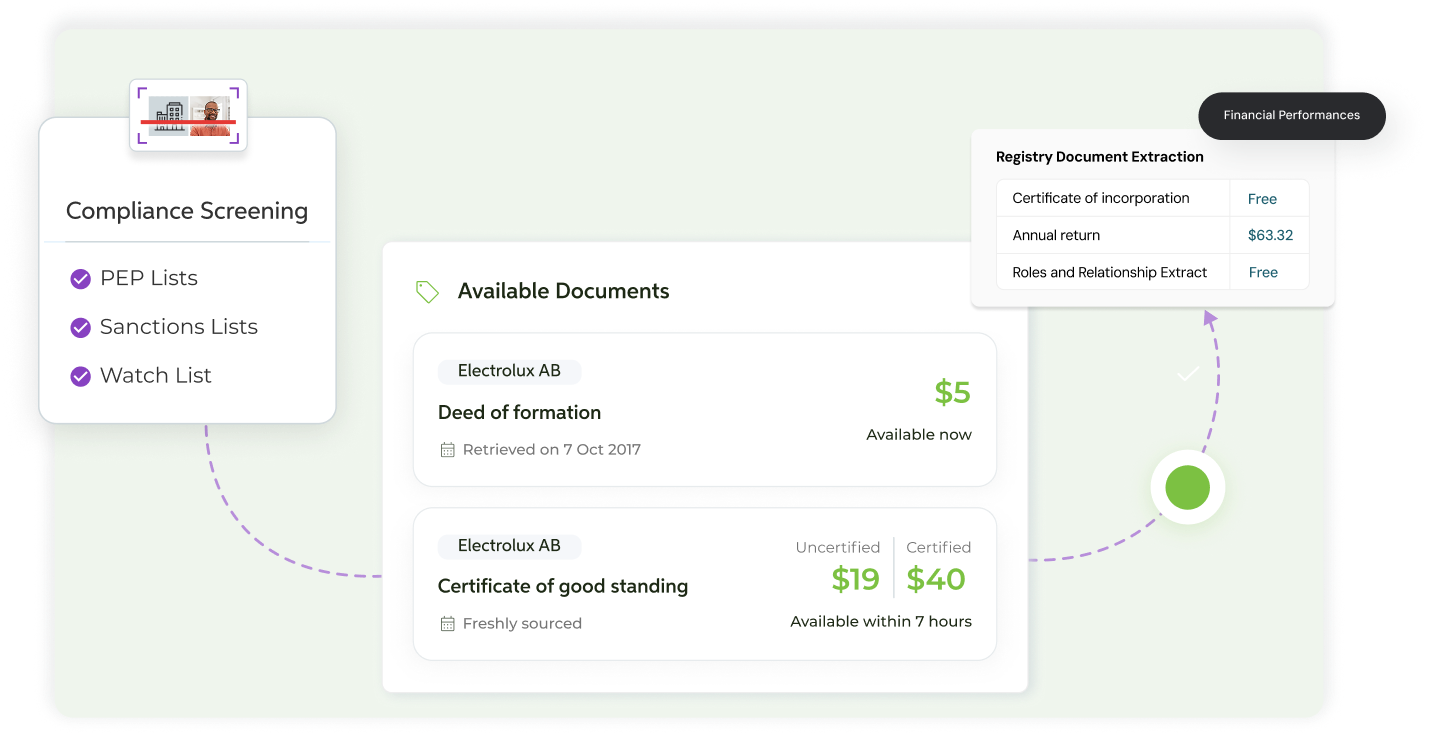Click the green tag icon beside Available Documents
The image size is (1432, 733).
pos(427,292)
